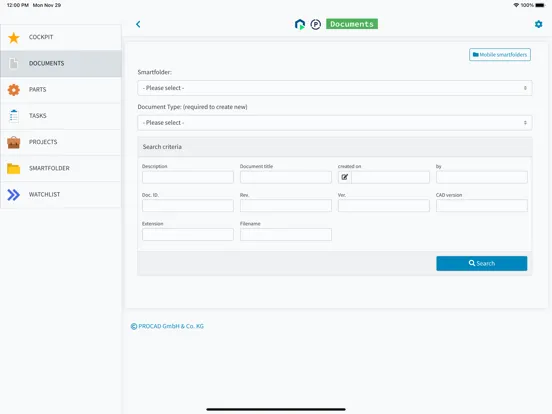
Task: Click the Tasks clipboard icon
Action: click(x=14, y=116)
